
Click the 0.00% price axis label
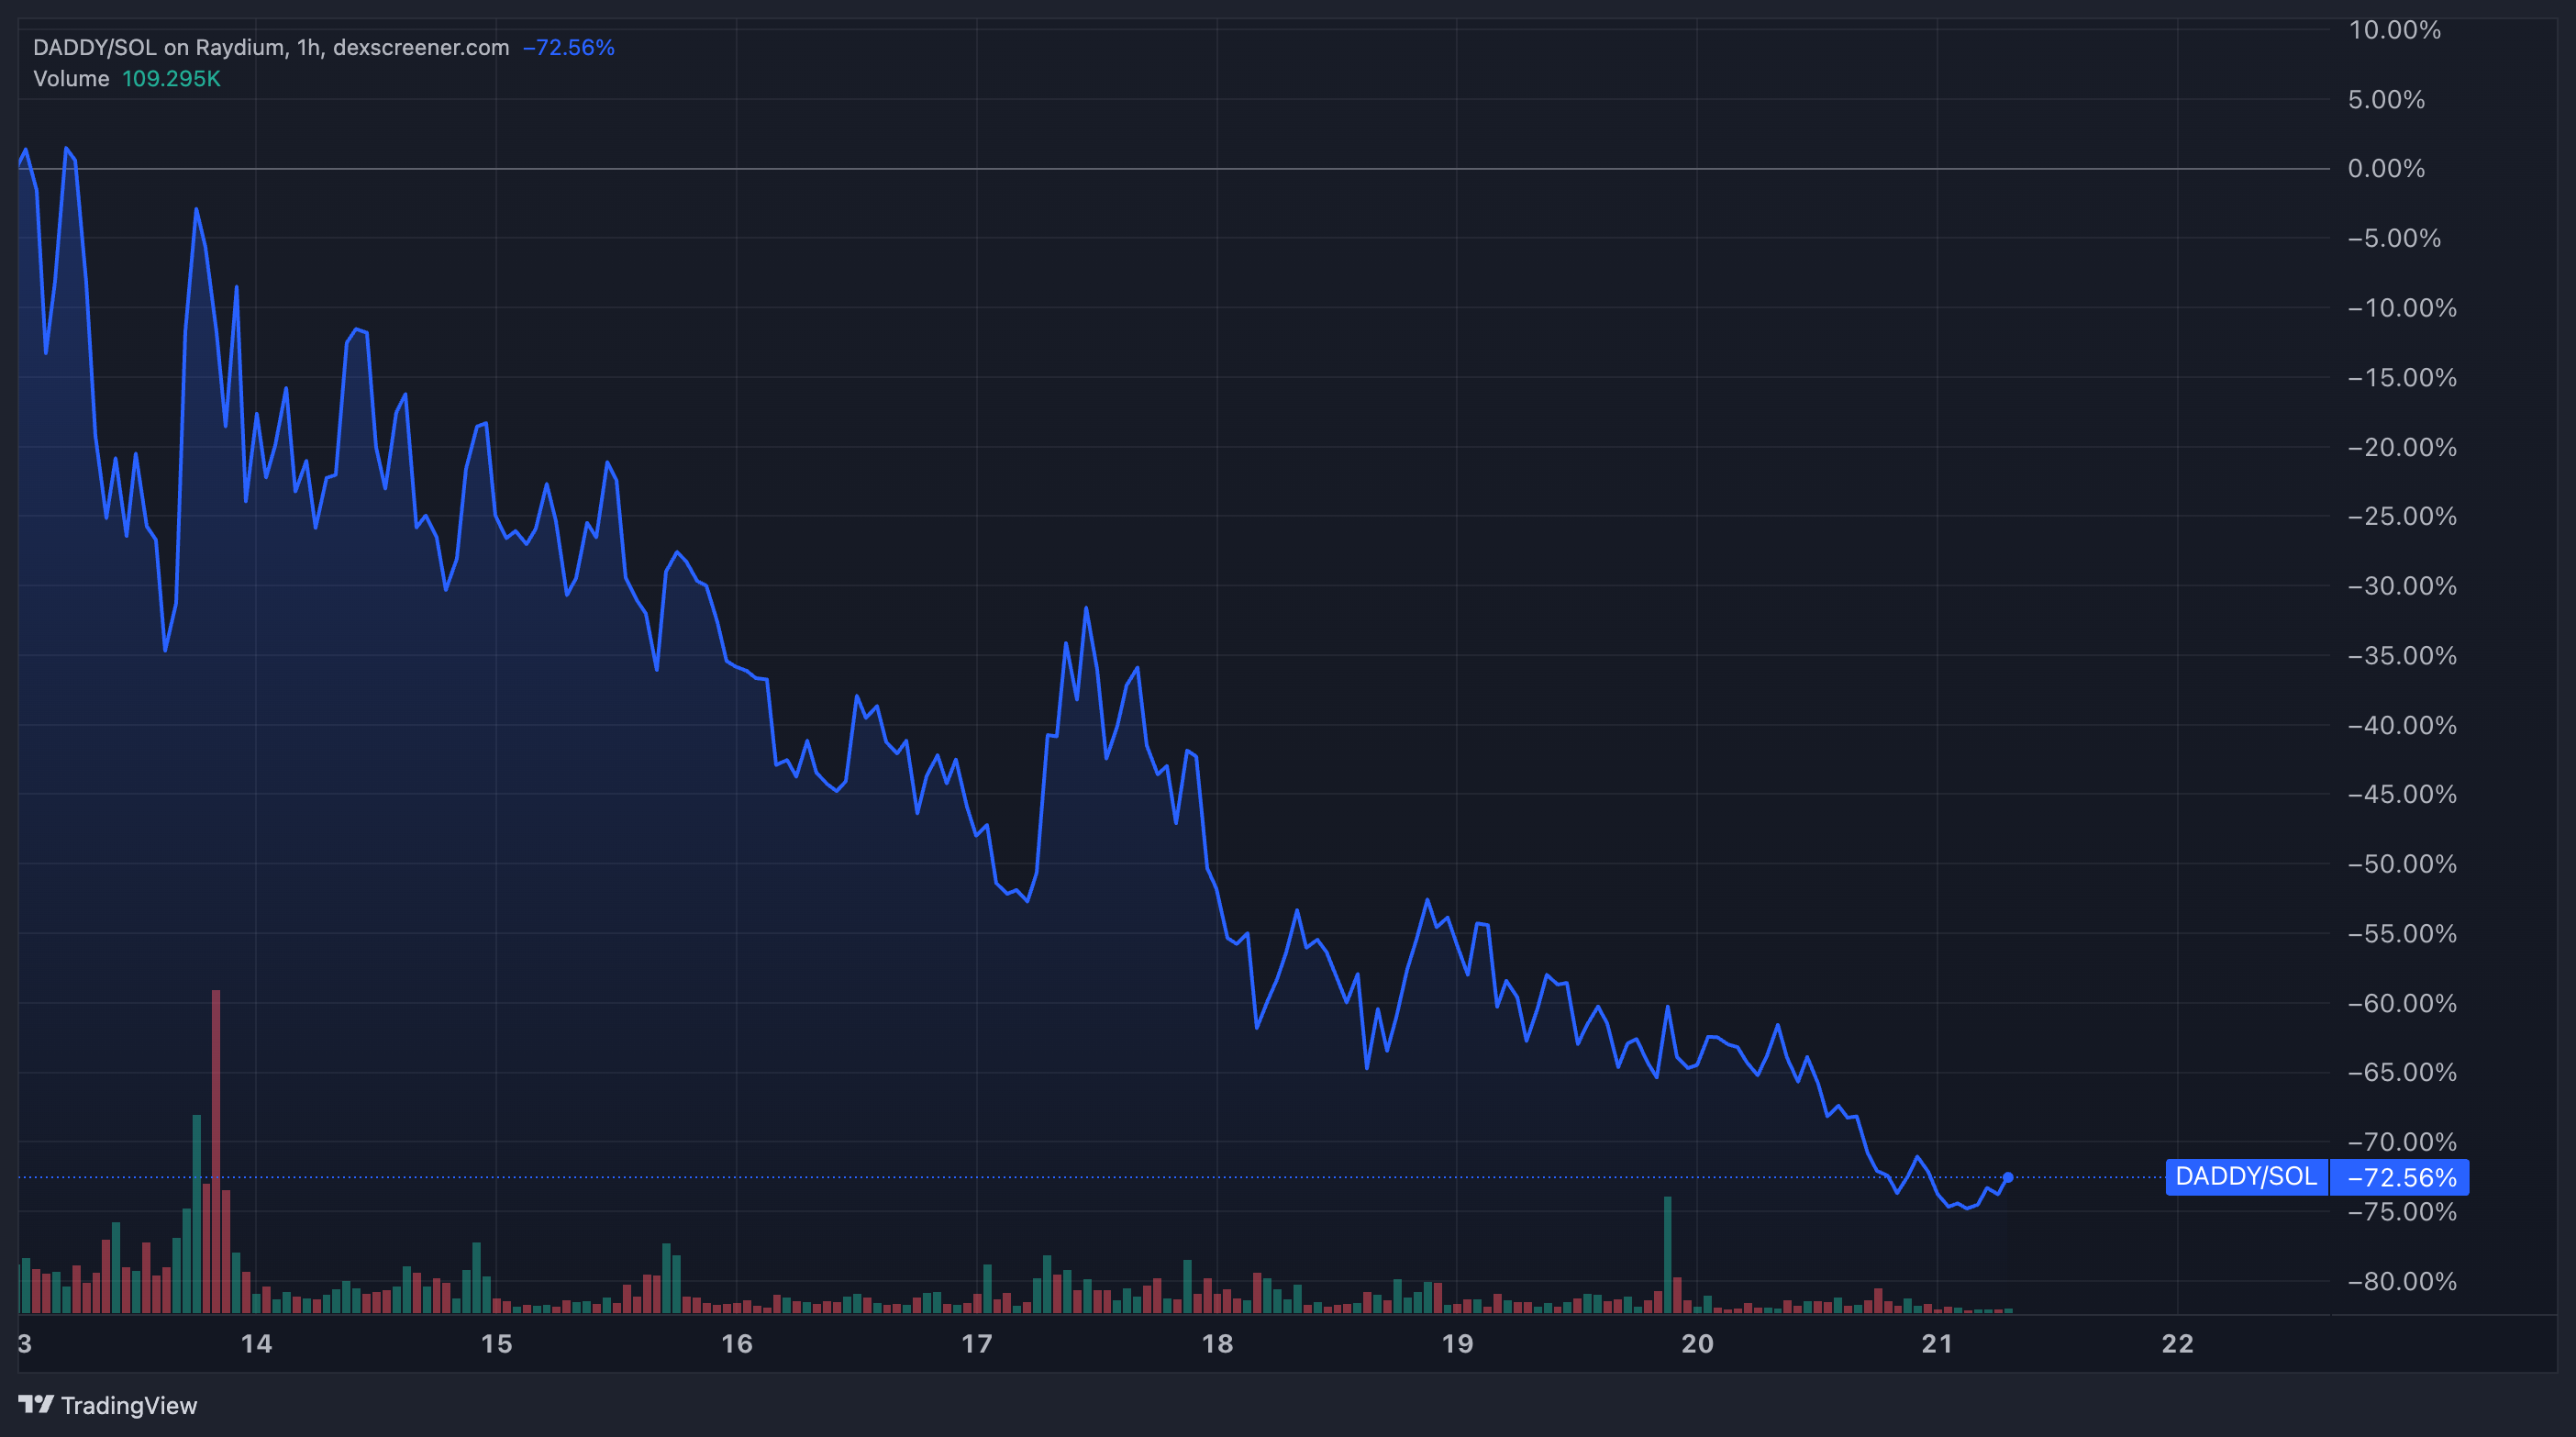click(2386, 168)
